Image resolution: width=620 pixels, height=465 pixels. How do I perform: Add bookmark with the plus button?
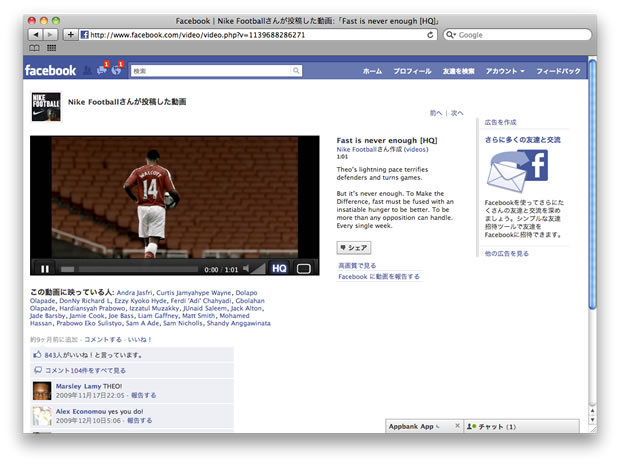click(x=70, y=35)
